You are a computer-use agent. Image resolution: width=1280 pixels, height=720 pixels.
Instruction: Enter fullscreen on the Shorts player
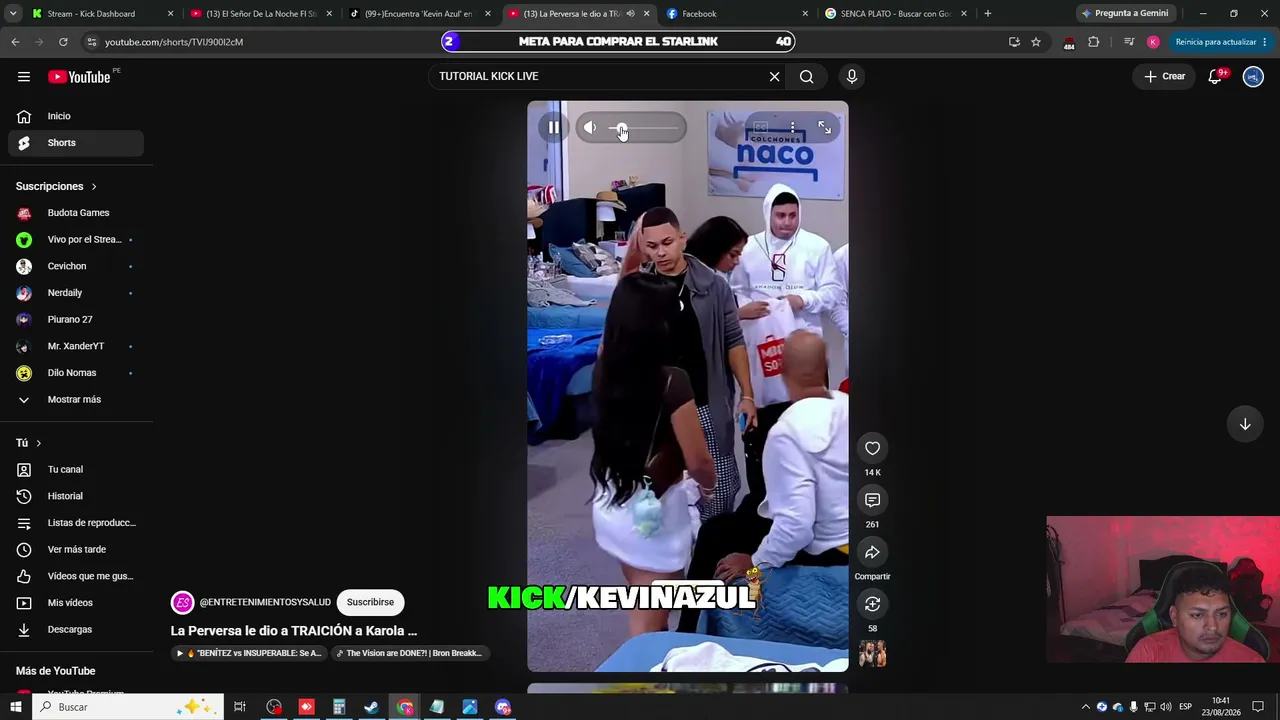pyautogui.click(x=824, y=127)
